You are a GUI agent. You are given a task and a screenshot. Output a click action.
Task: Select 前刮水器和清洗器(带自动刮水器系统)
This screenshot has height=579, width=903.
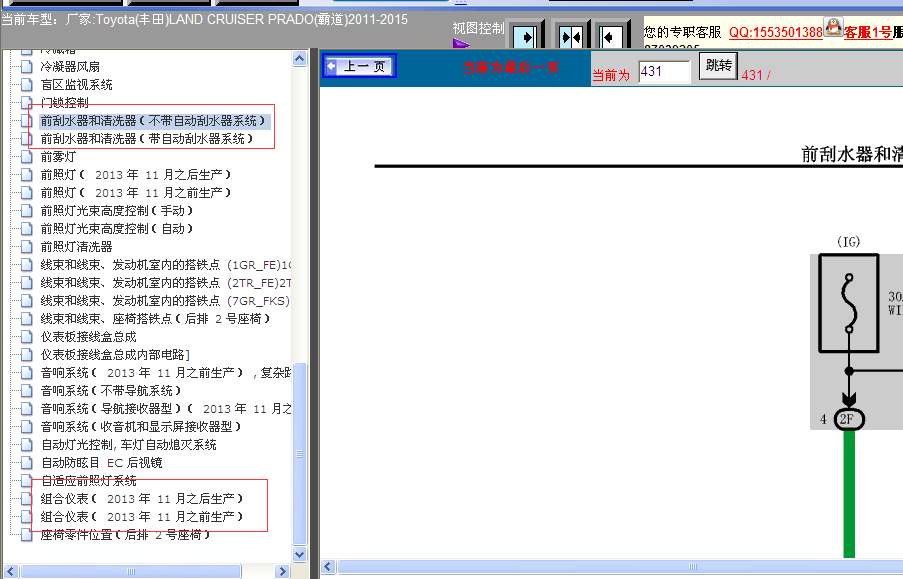pos(147,139)
